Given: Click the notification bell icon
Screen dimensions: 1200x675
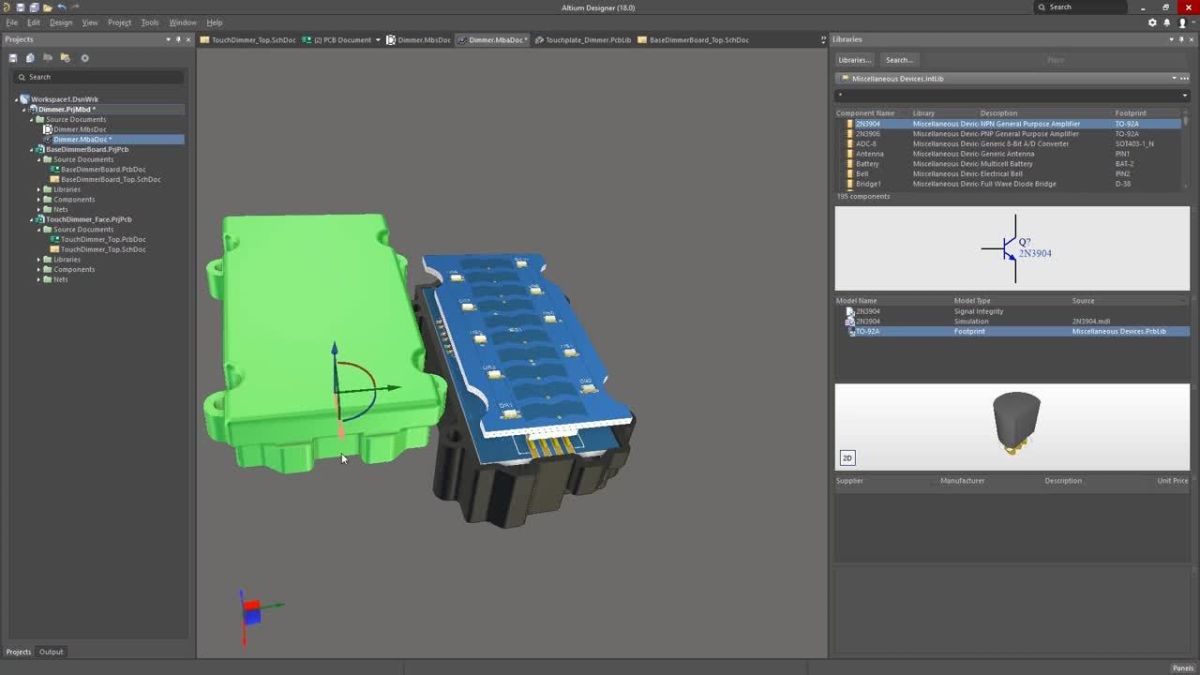Looking at the screenshot, I should click(x=1167, y=23).
